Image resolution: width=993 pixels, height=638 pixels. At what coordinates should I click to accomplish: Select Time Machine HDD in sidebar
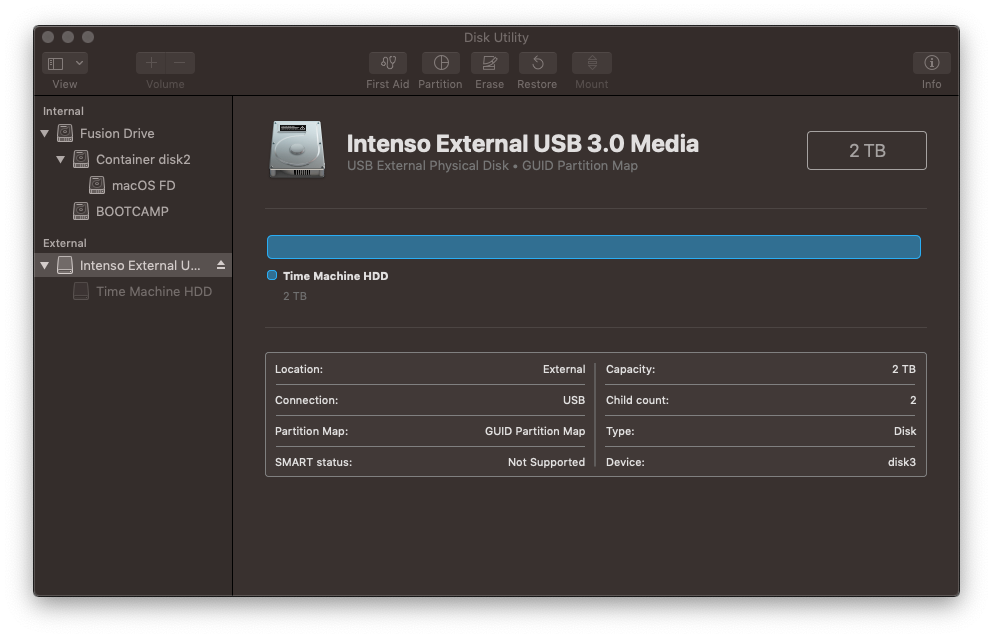point(154,291)
